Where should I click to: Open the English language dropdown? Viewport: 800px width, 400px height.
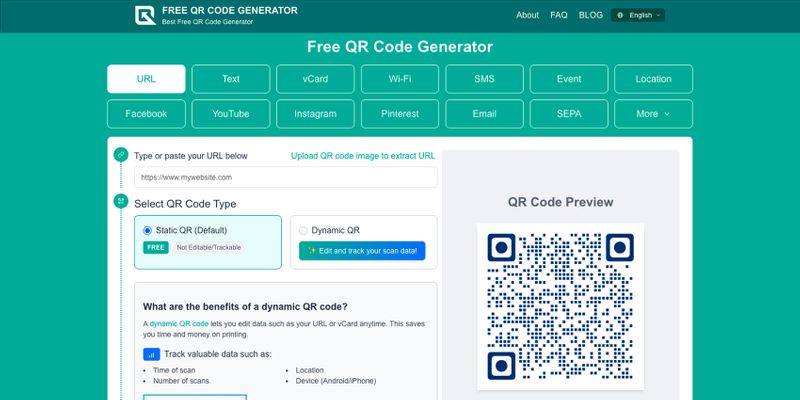pos(638,15)
